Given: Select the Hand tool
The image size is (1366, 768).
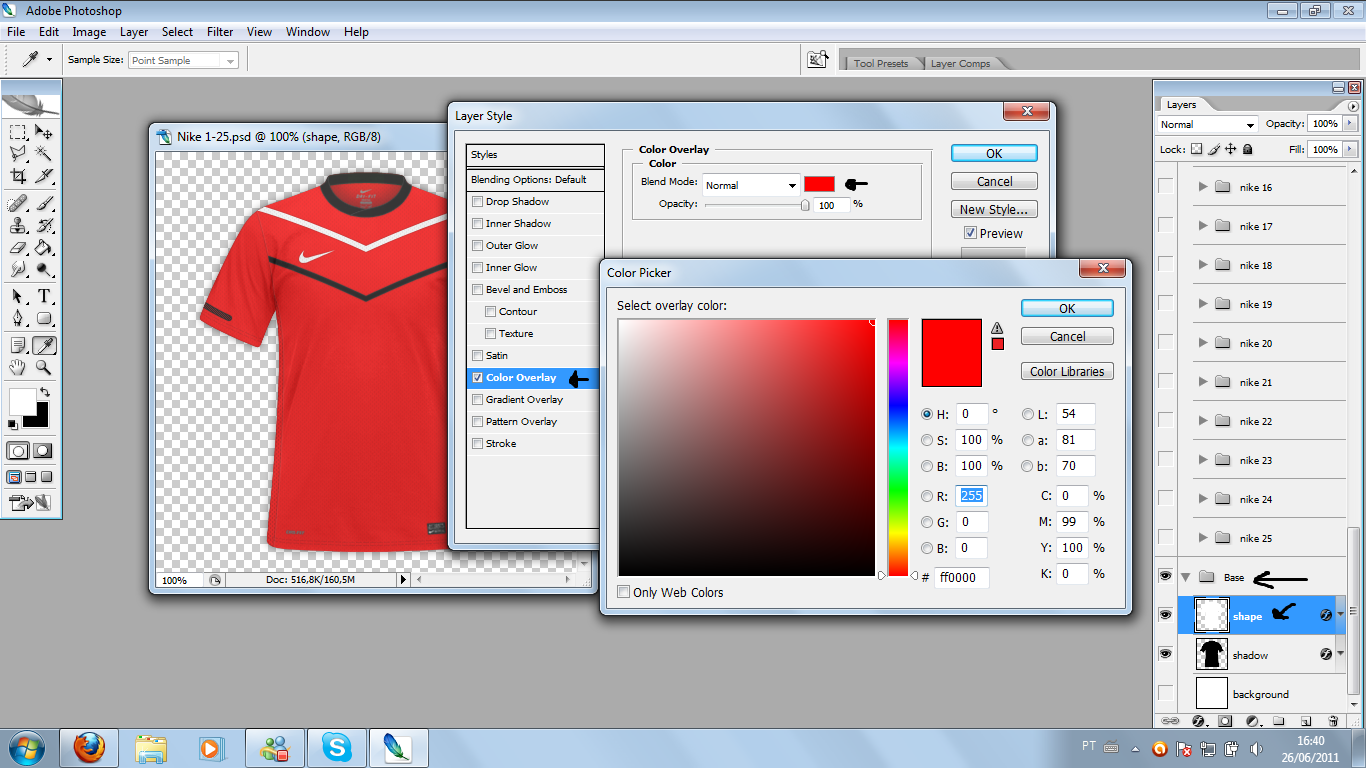Looking at the screenshot, I should point(18,367).
